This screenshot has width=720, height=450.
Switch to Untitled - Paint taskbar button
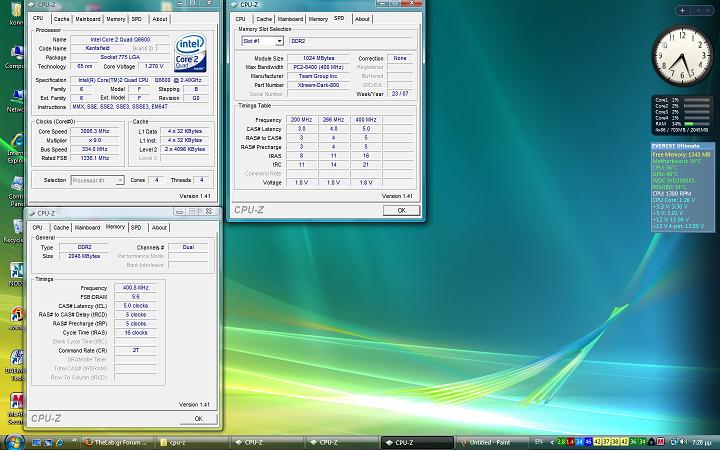coord(491,442)
